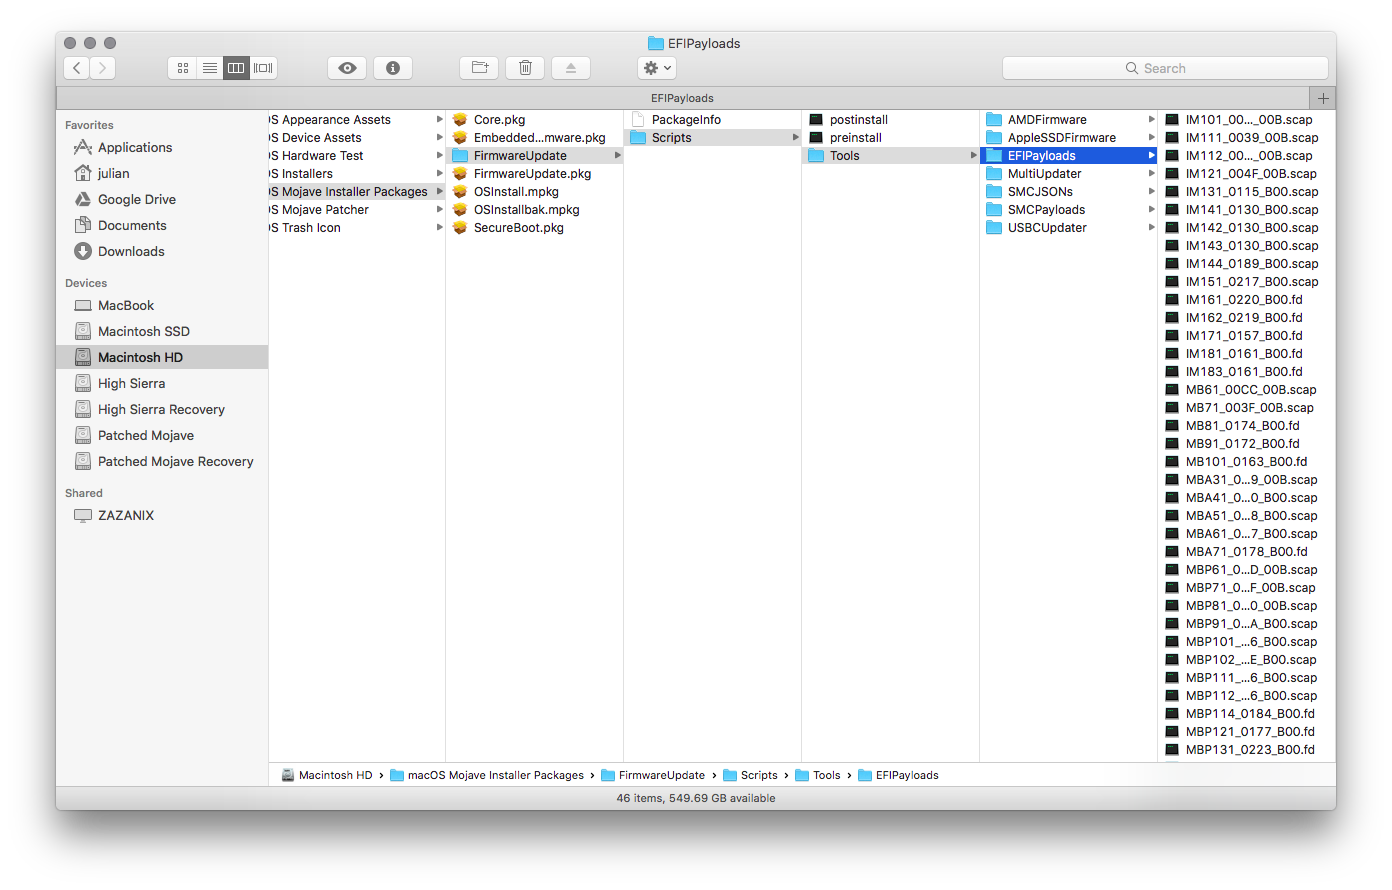
Task: Select file IM111_0039_00B.scap
Action: (x=1247, y=137)
